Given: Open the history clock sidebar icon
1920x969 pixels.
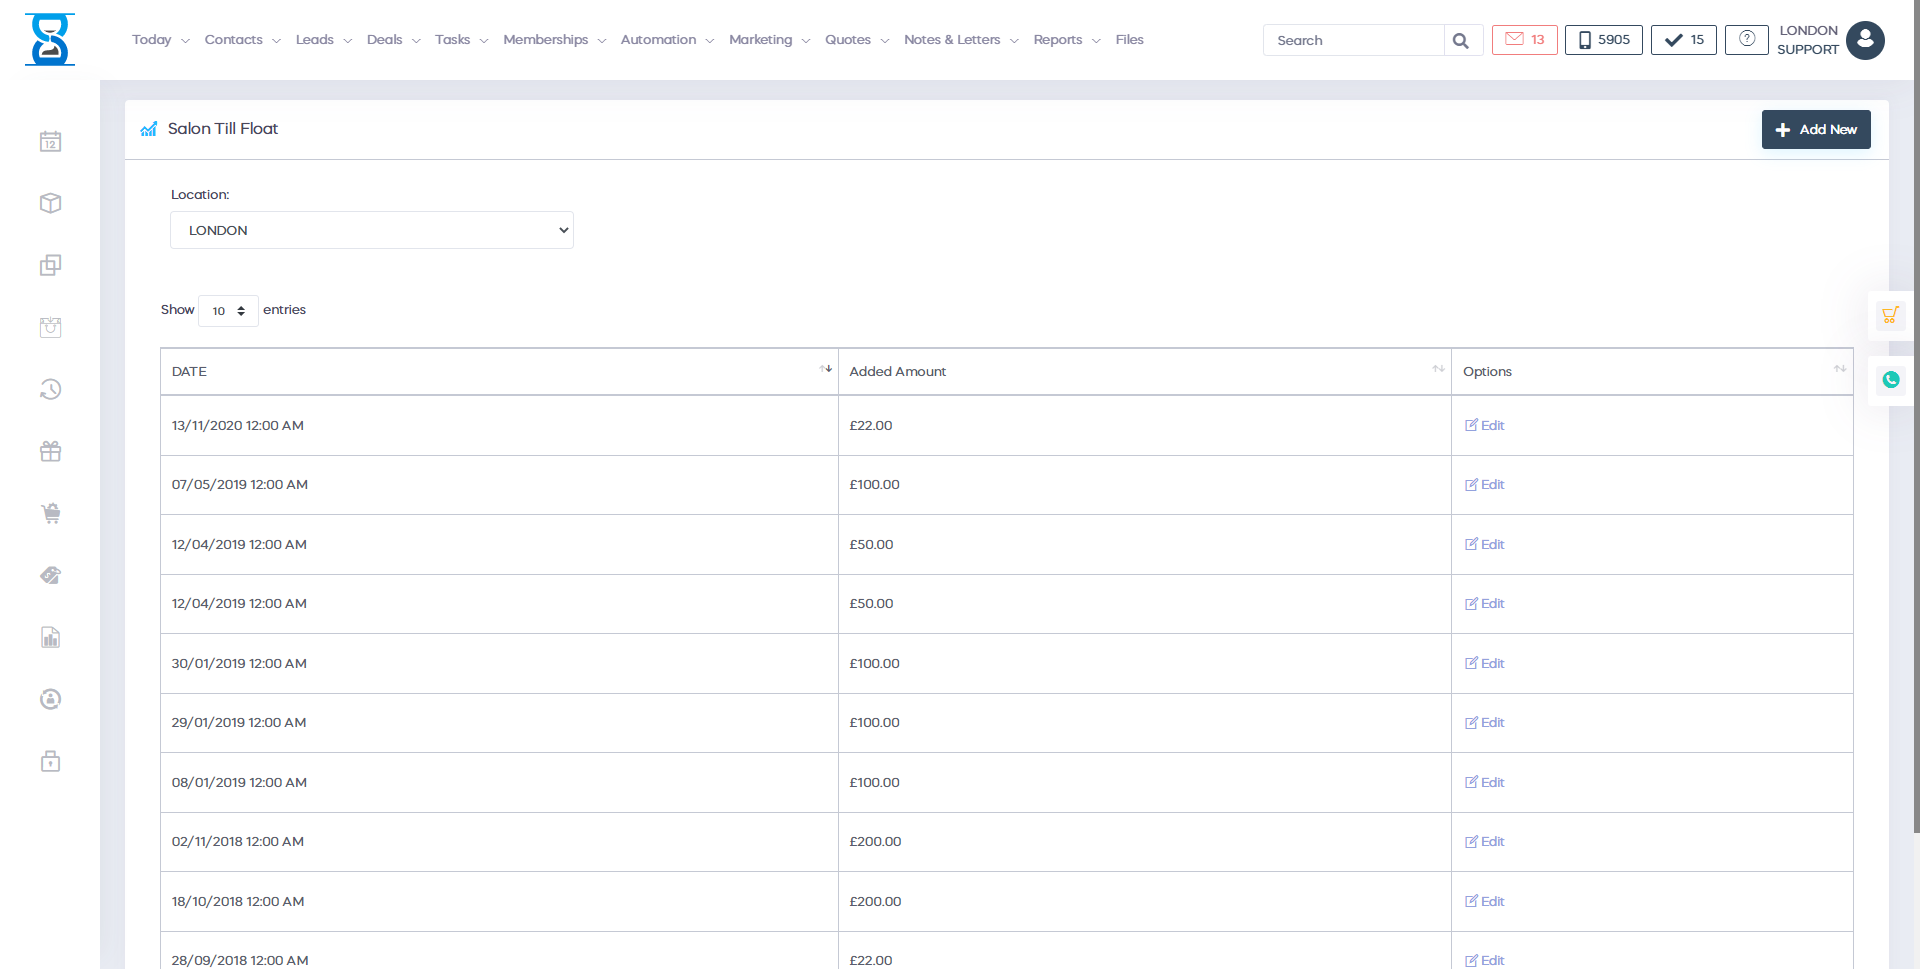Looking at the screenshot, I should pyautogui.click(x=50, y=390).
